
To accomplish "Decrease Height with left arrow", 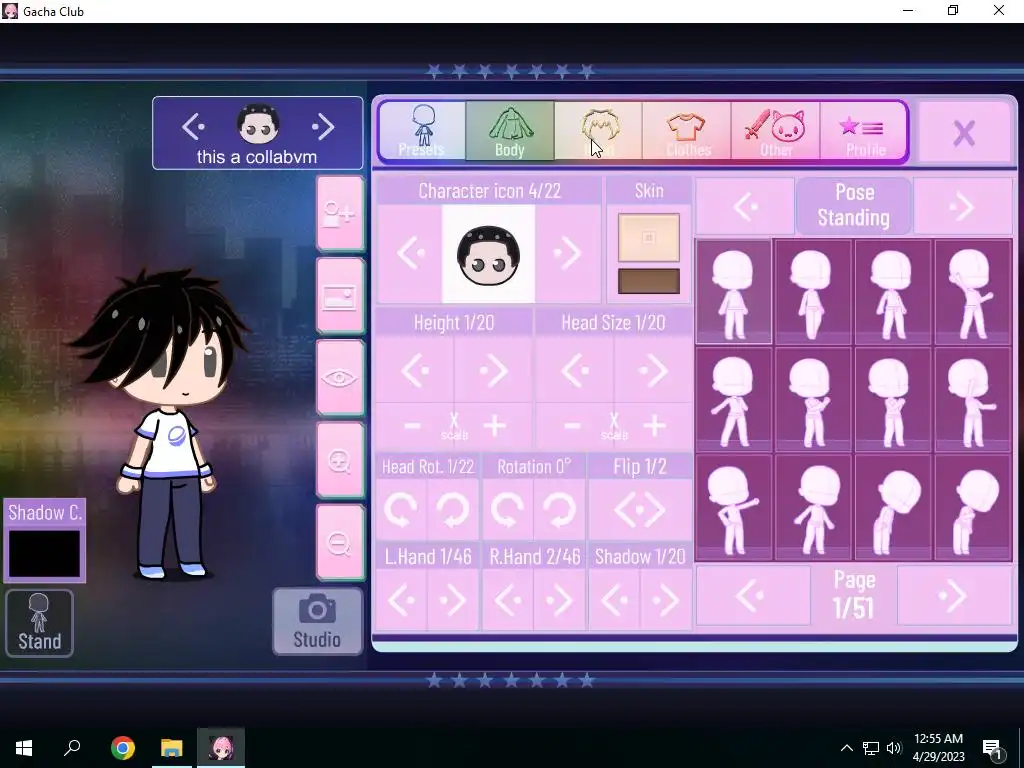I will (x=415, y=370).
